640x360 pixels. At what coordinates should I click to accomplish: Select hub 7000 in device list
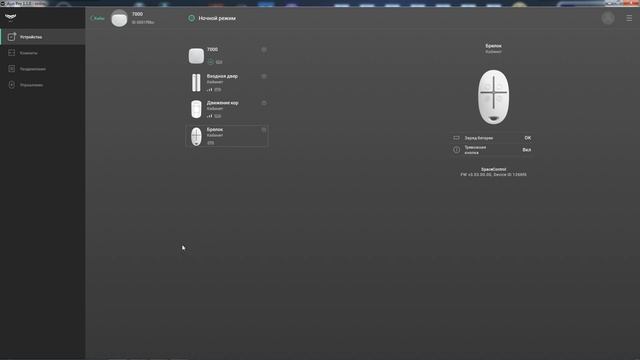tap(227, 56)
